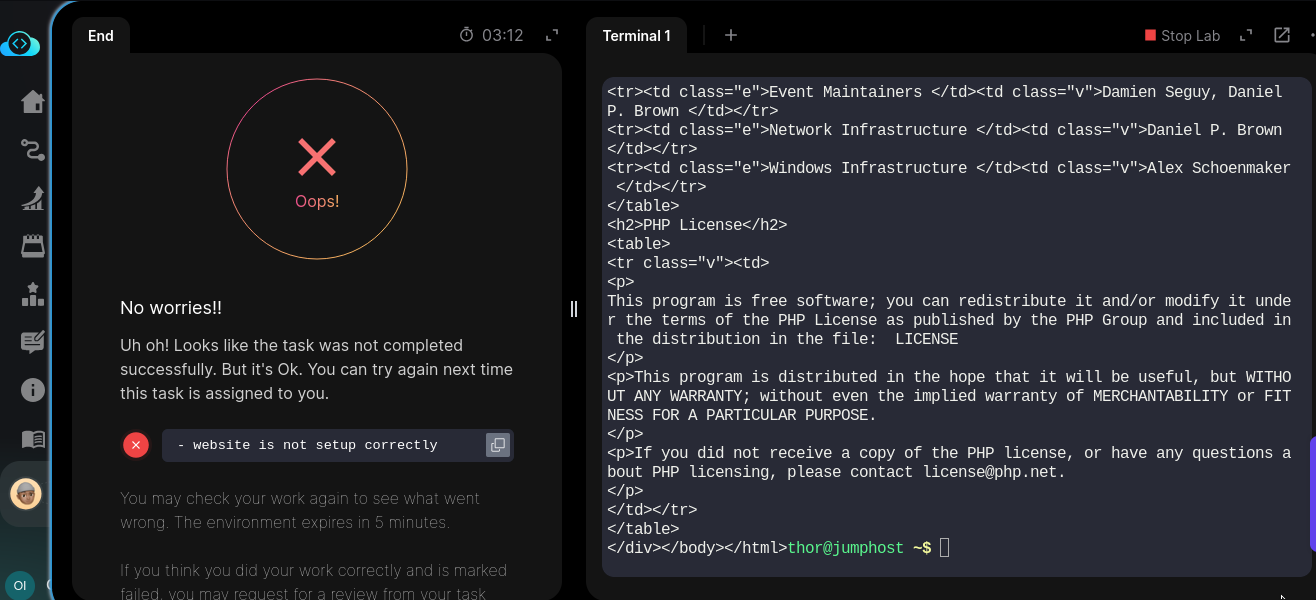Open the learning path route icon

(33, 150)
